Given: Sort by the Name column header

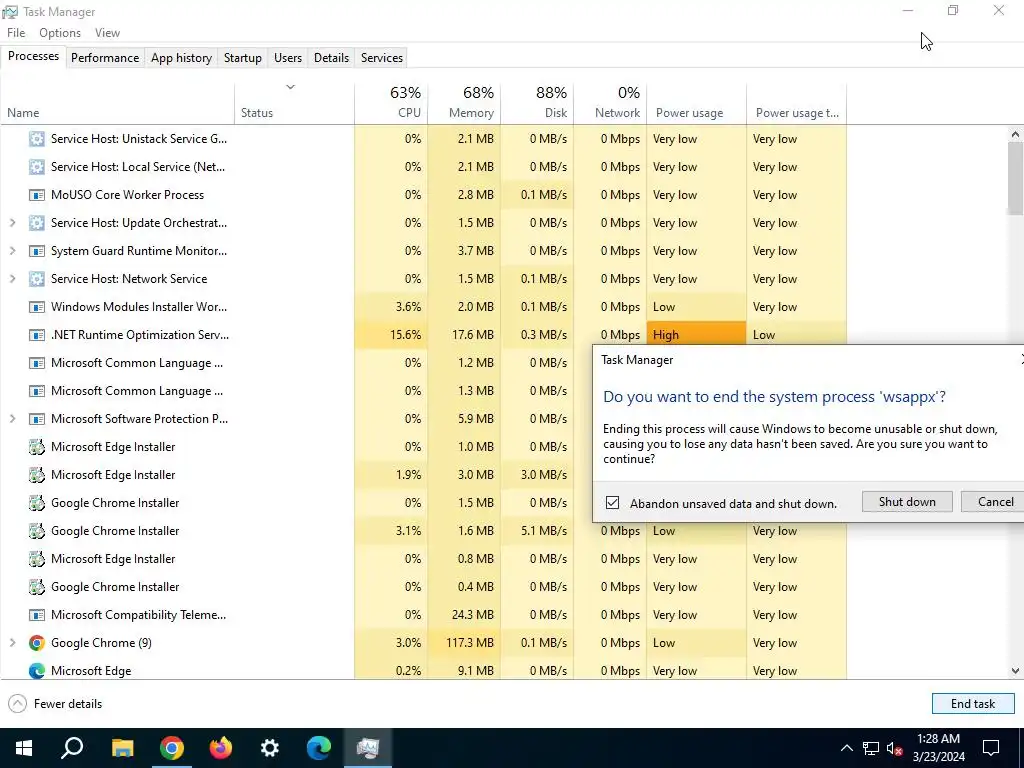Looking at the screenshot, I should (118, 103).
